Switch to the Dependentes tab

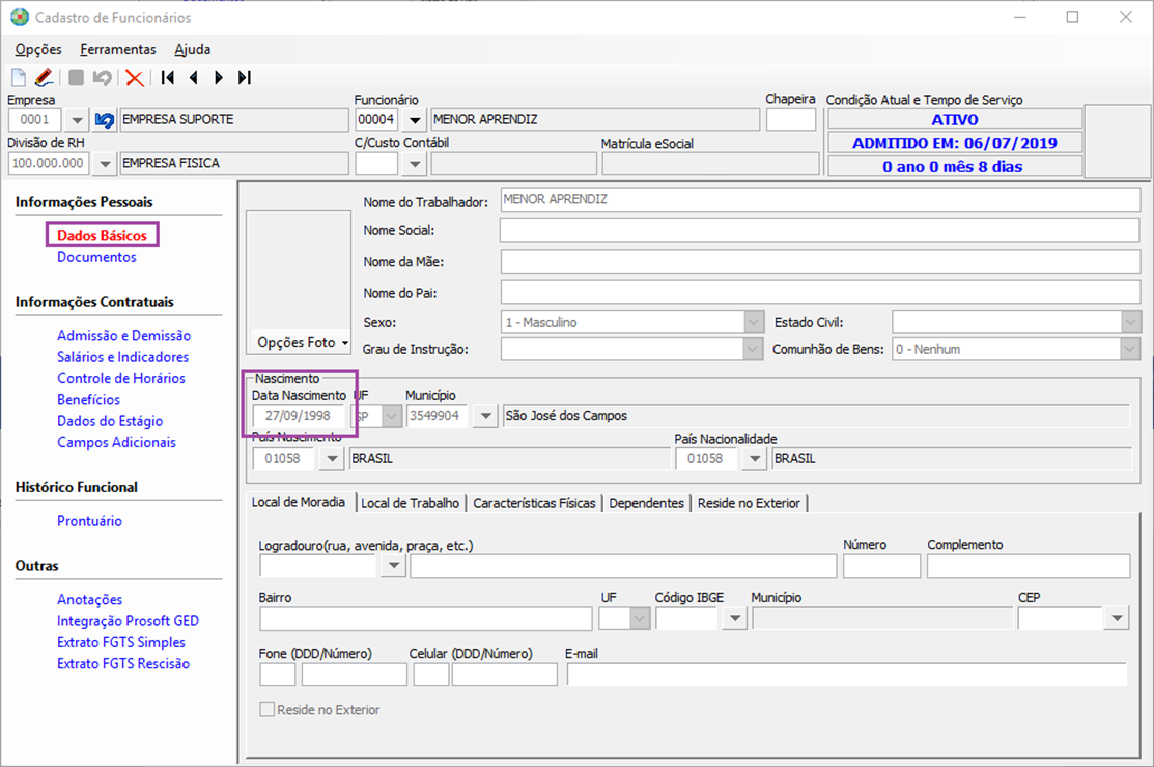pyautogui.click(x=646, y=503)
